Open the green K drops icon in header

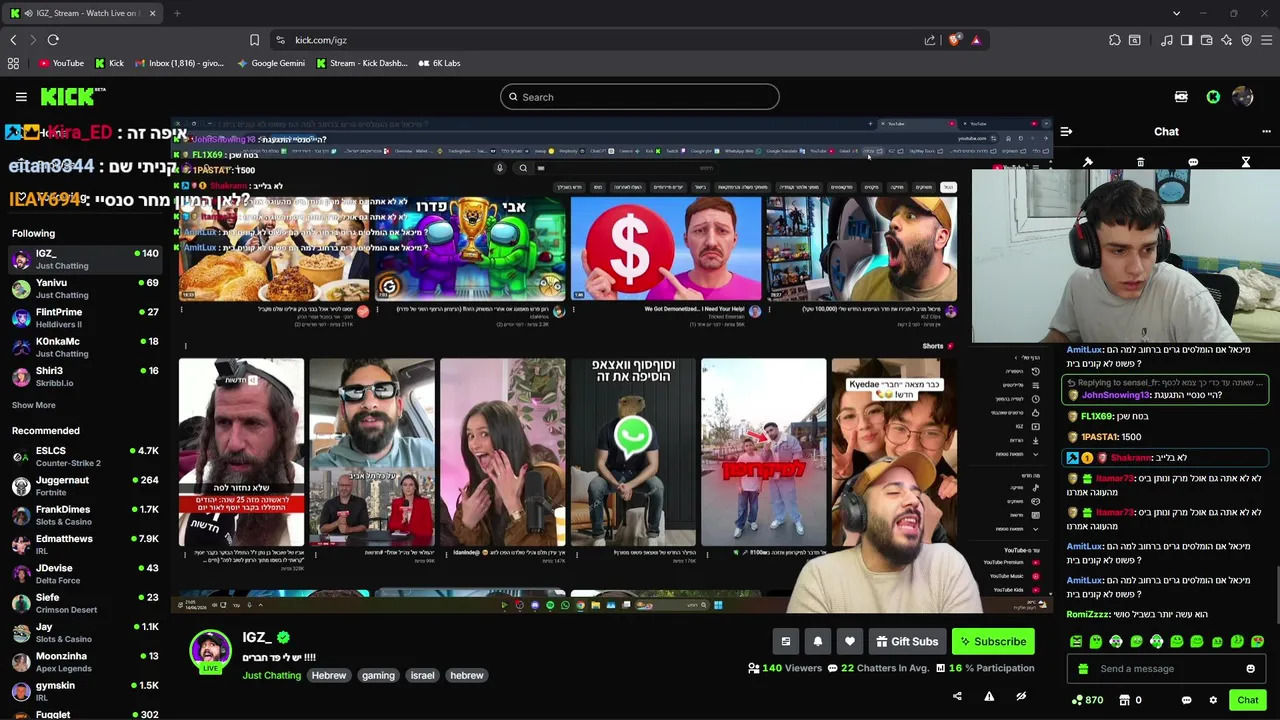coord(1213,97)
